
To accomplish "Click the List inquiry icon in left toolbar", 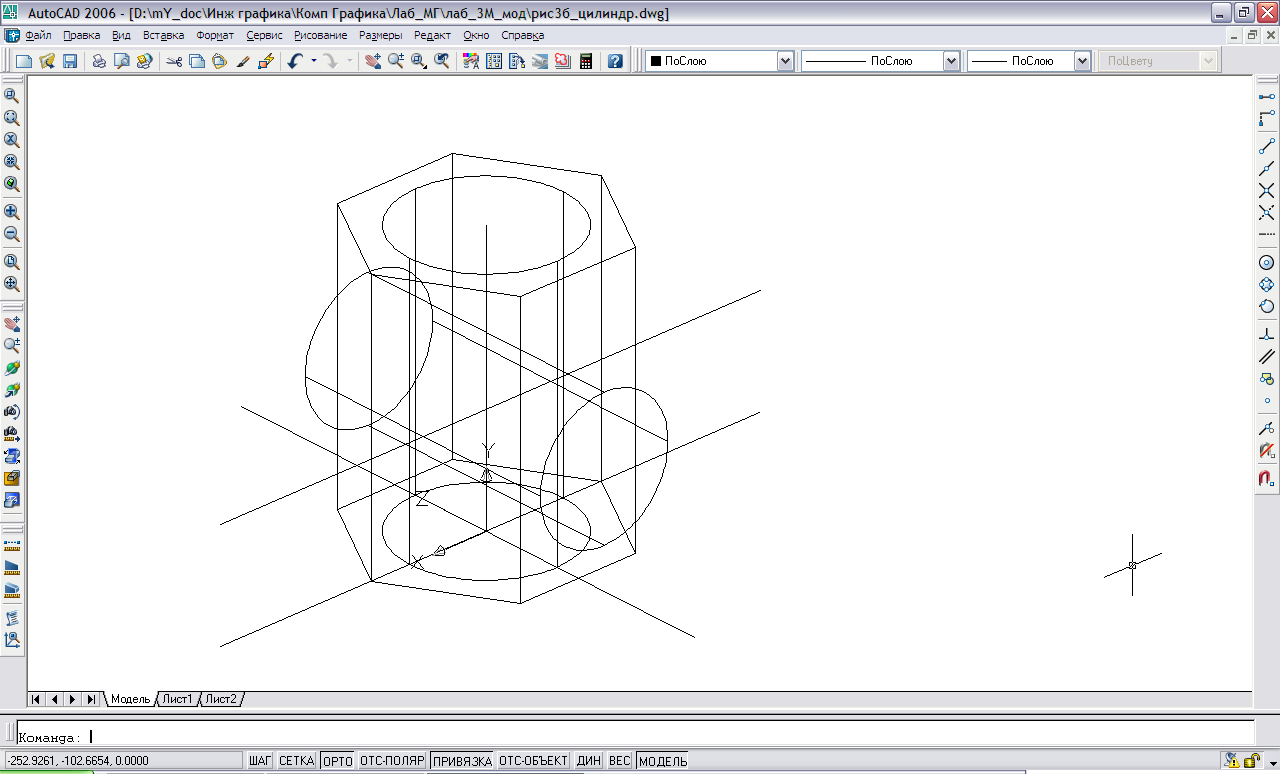I will pos(12,618).
